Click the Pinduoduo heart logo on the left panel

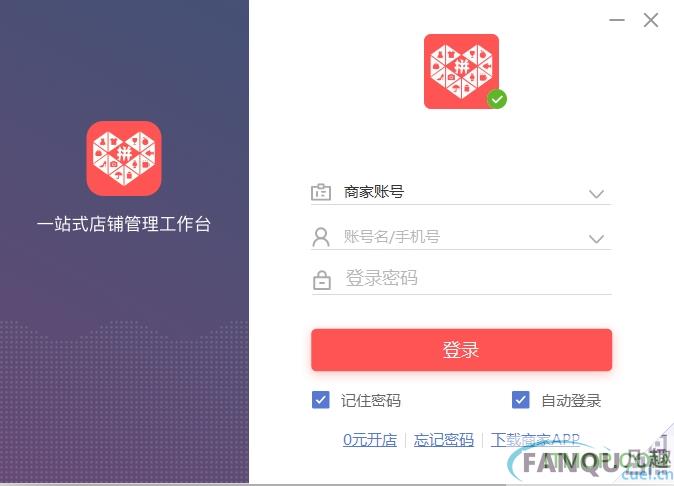124,159
